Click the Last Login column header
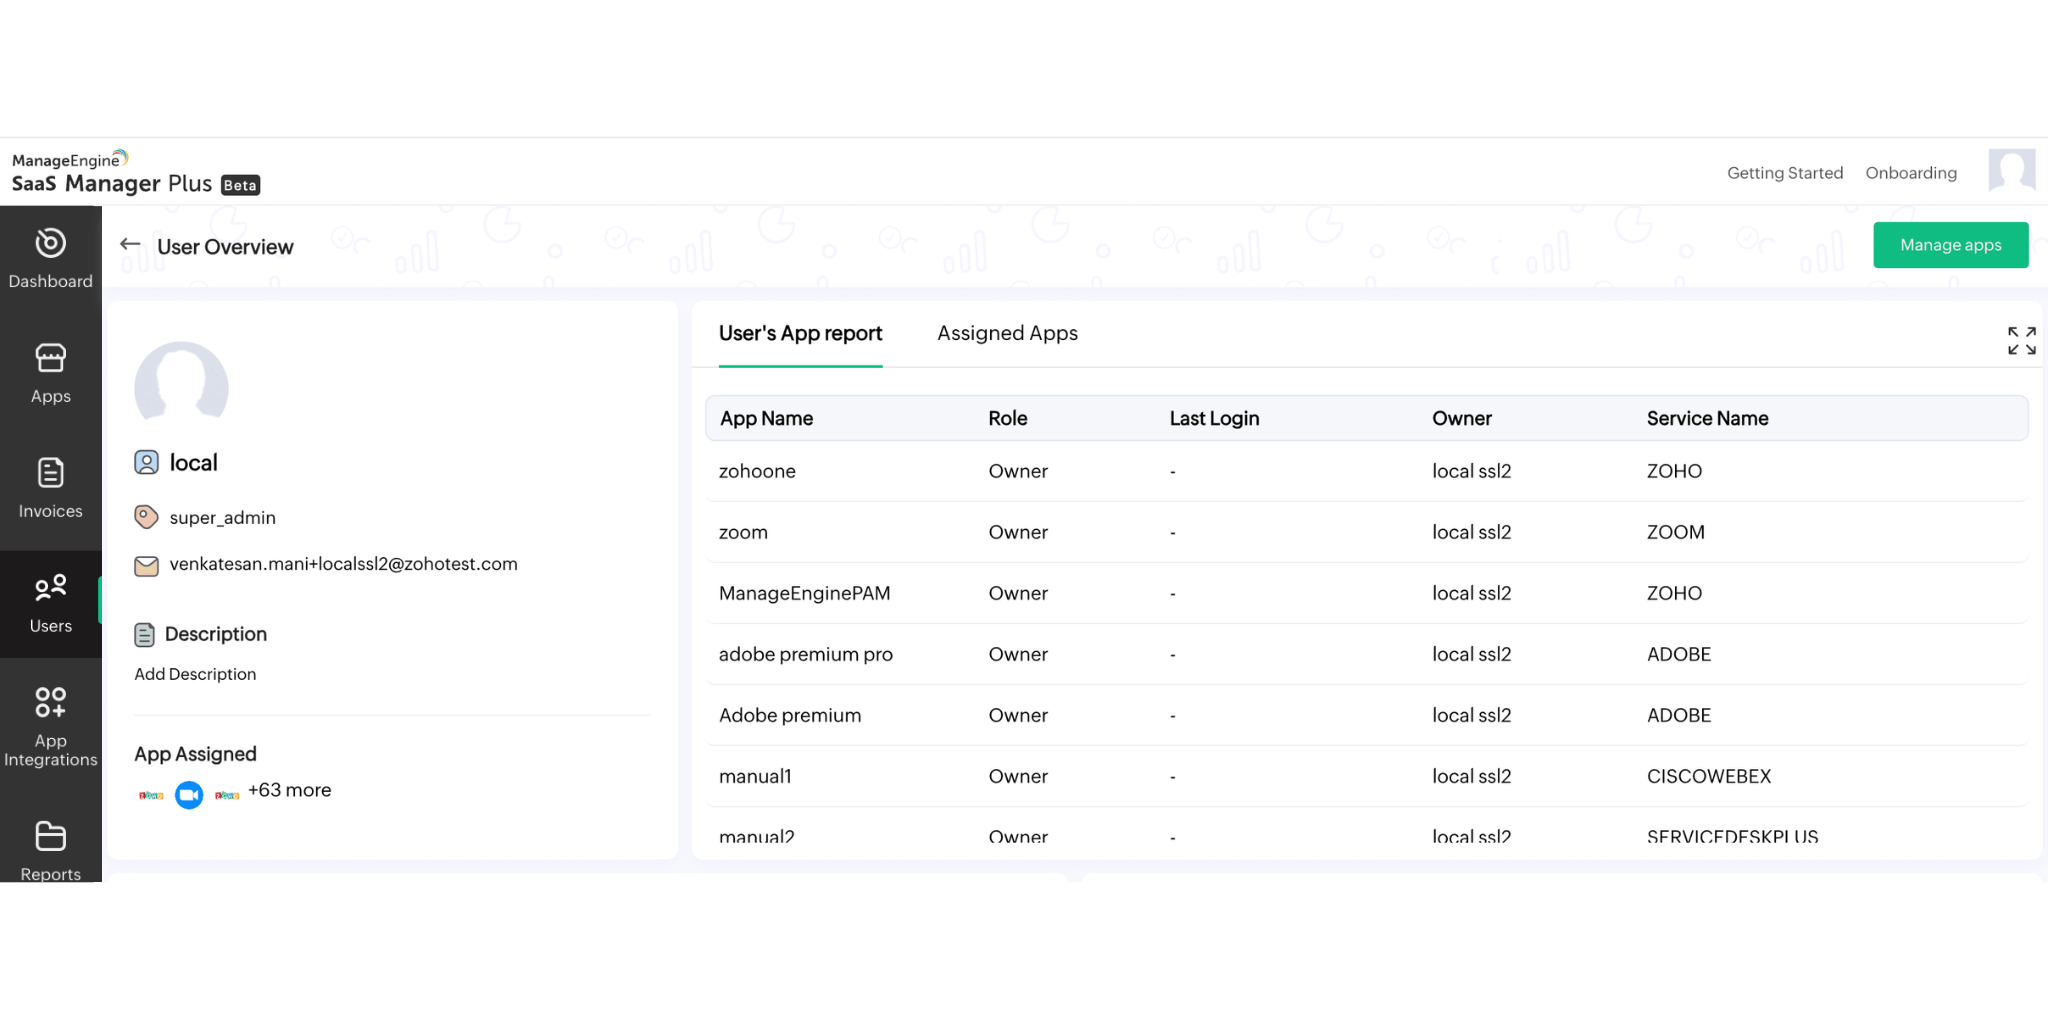 1214,419
